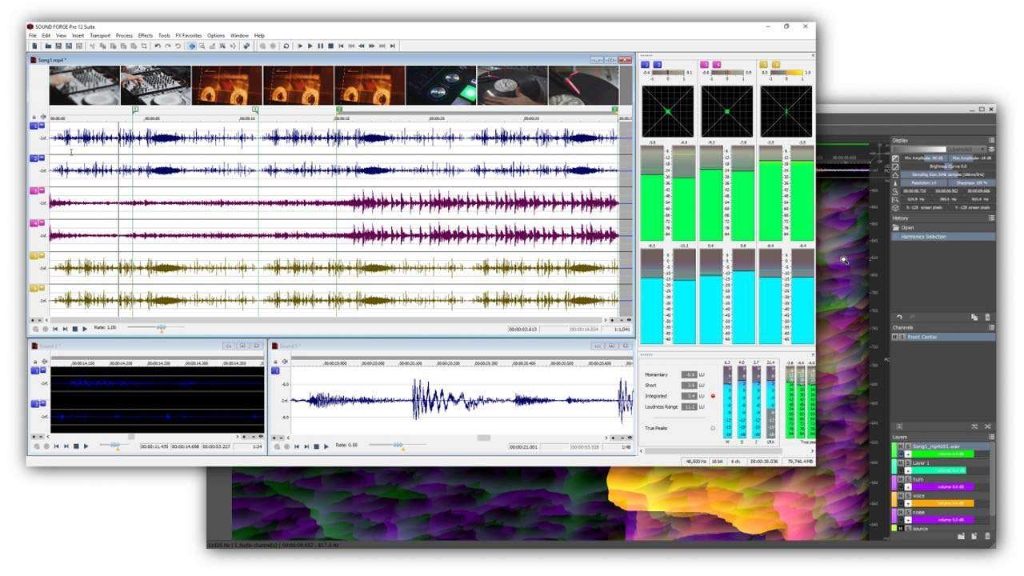The image size is (1024, 576).
Task: Open the FX Favorites menu
Action: pos(187,35)
